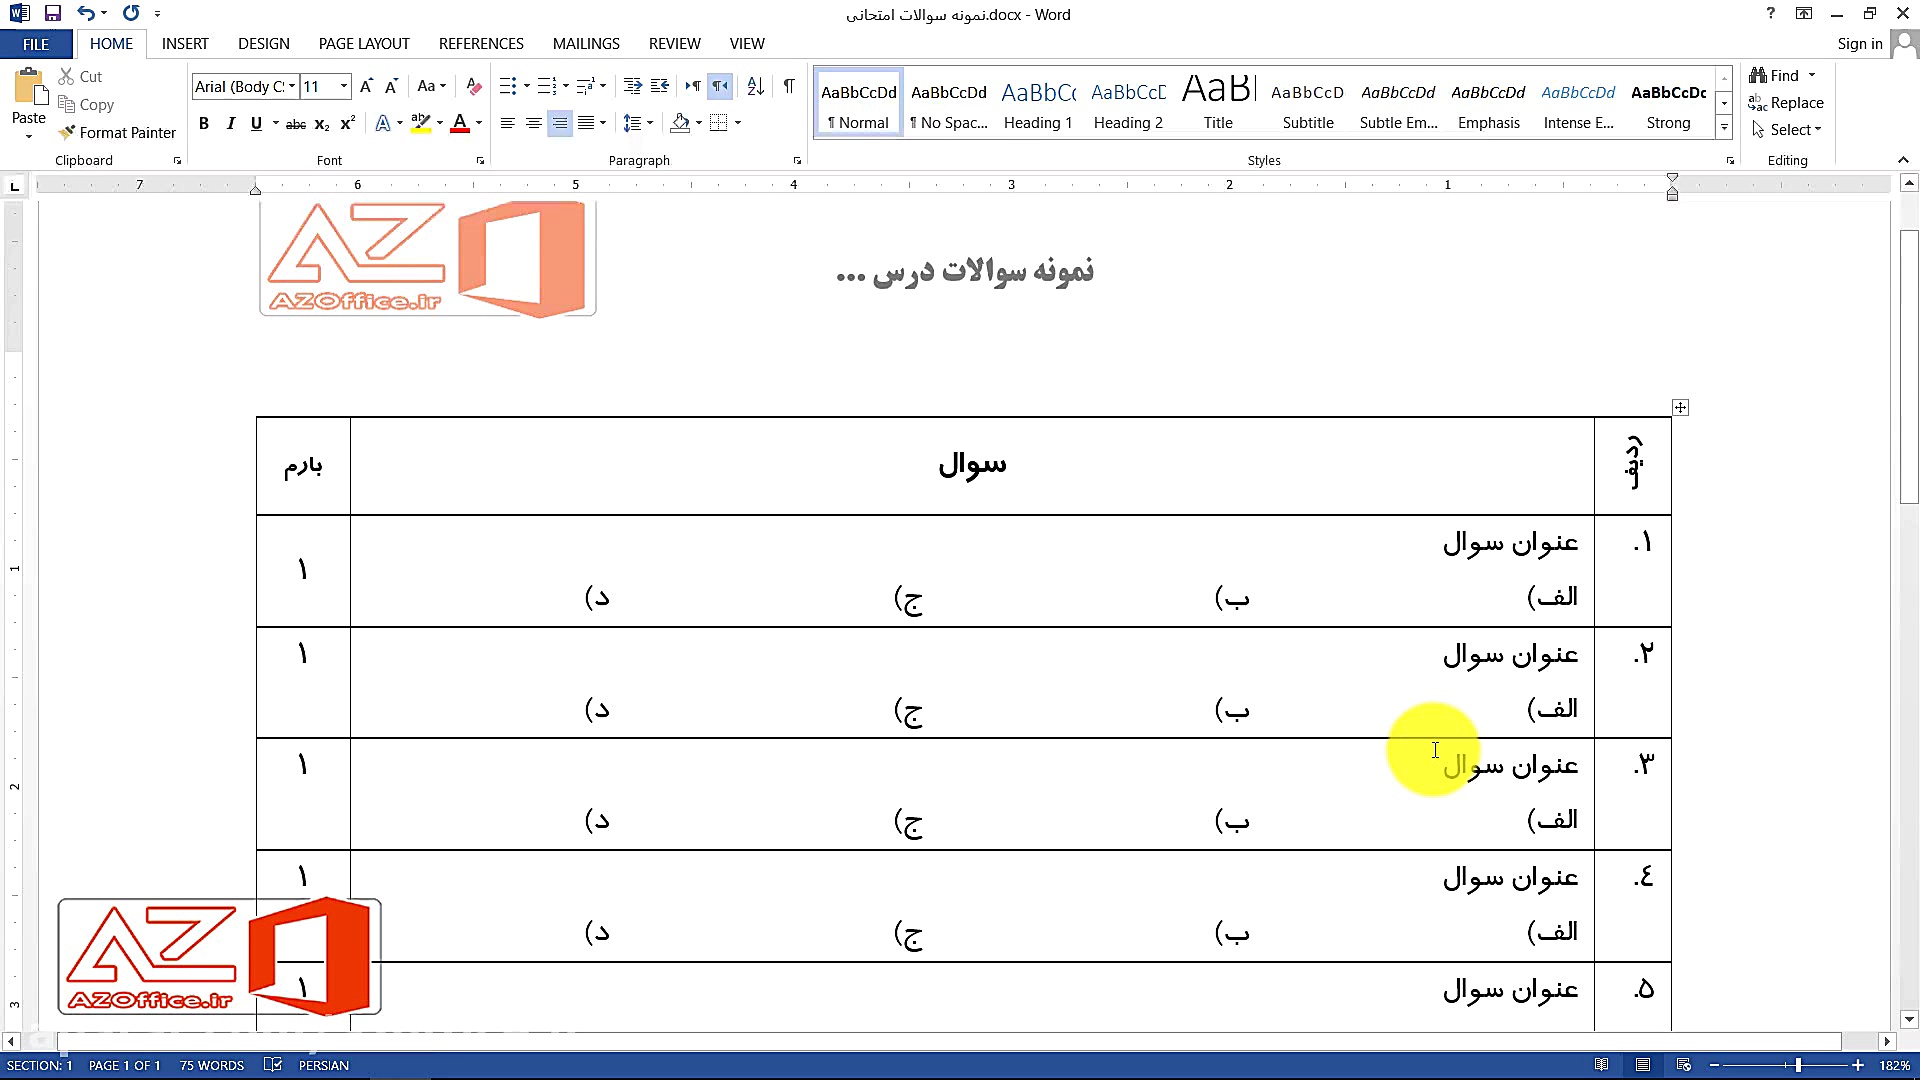The width and height of the screenshot is (1920, 1080).
Task: Open the REVIEW tab
Action: (x=673, y=43)
